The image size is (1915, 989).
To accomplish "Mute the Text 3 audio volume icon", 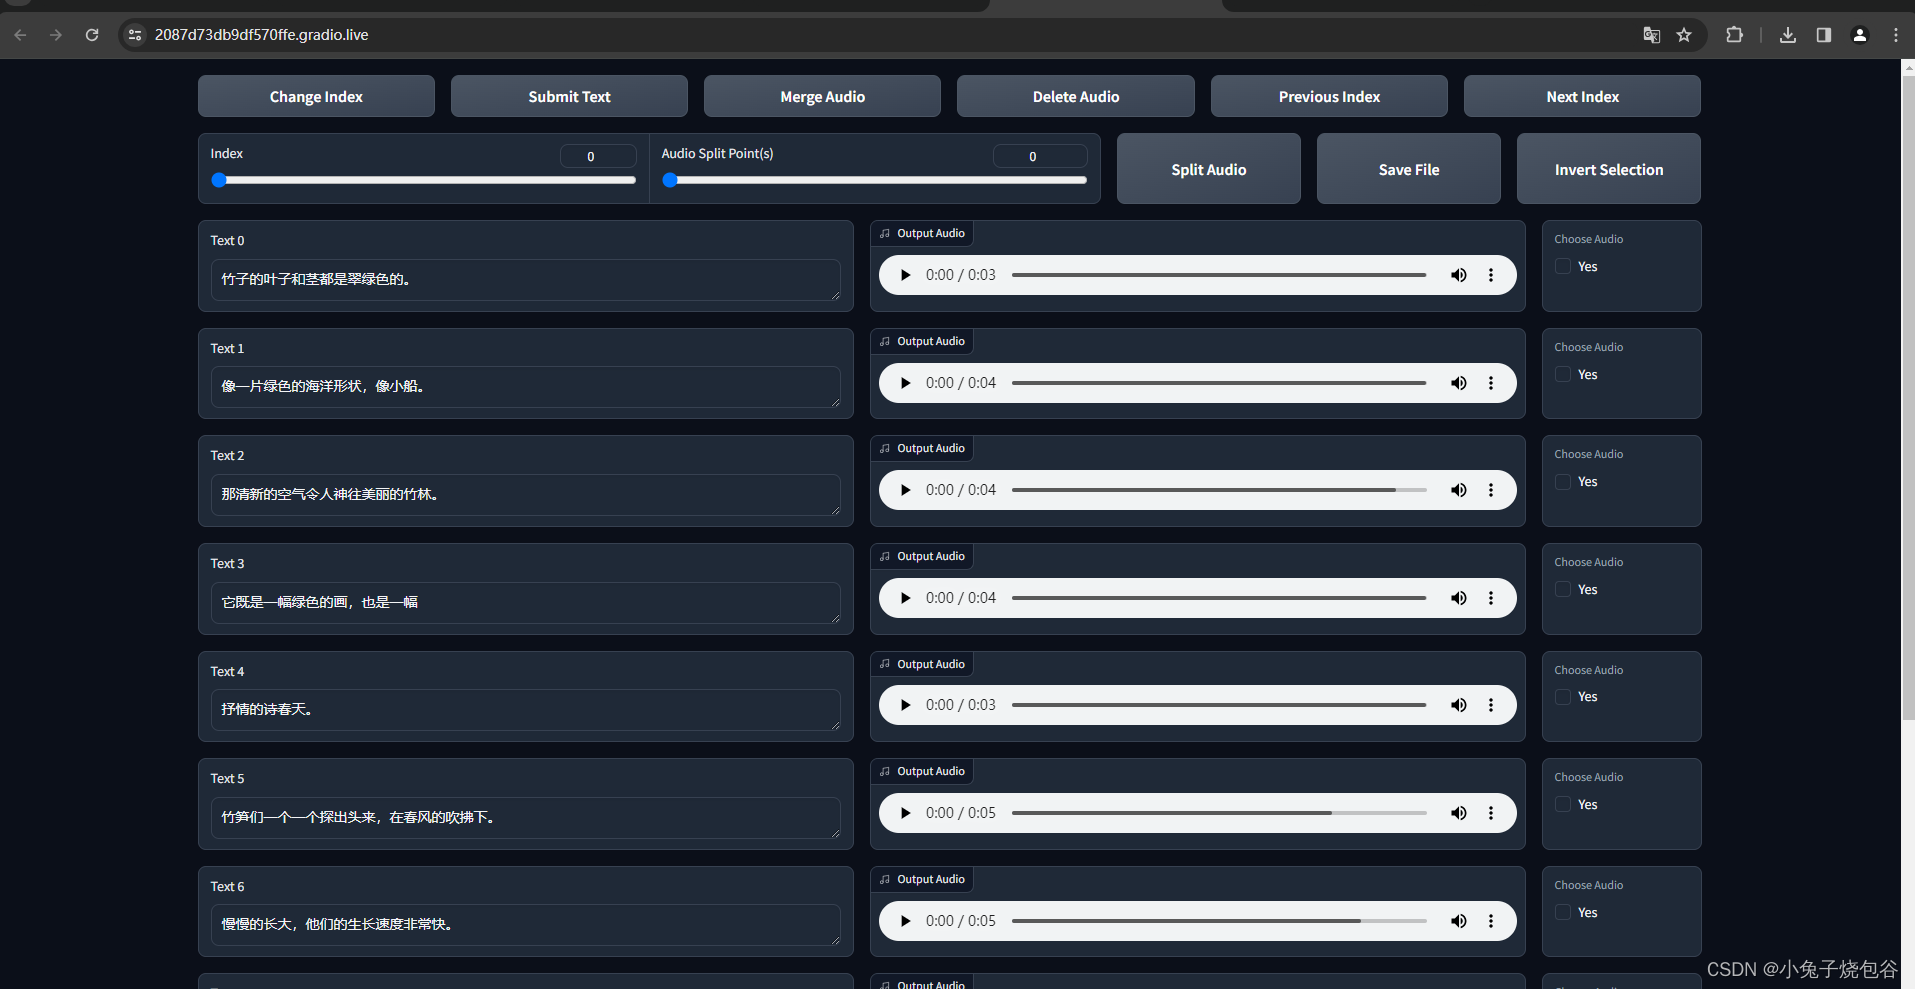I will coord(1459,598).
